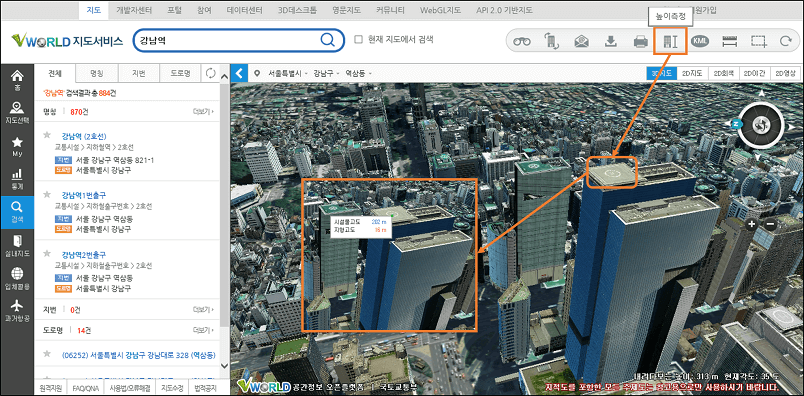Image resolution: width=804 pixels, height=396 pixels.
Task: Open the email map sharing icon
Action: click(581, 41)
